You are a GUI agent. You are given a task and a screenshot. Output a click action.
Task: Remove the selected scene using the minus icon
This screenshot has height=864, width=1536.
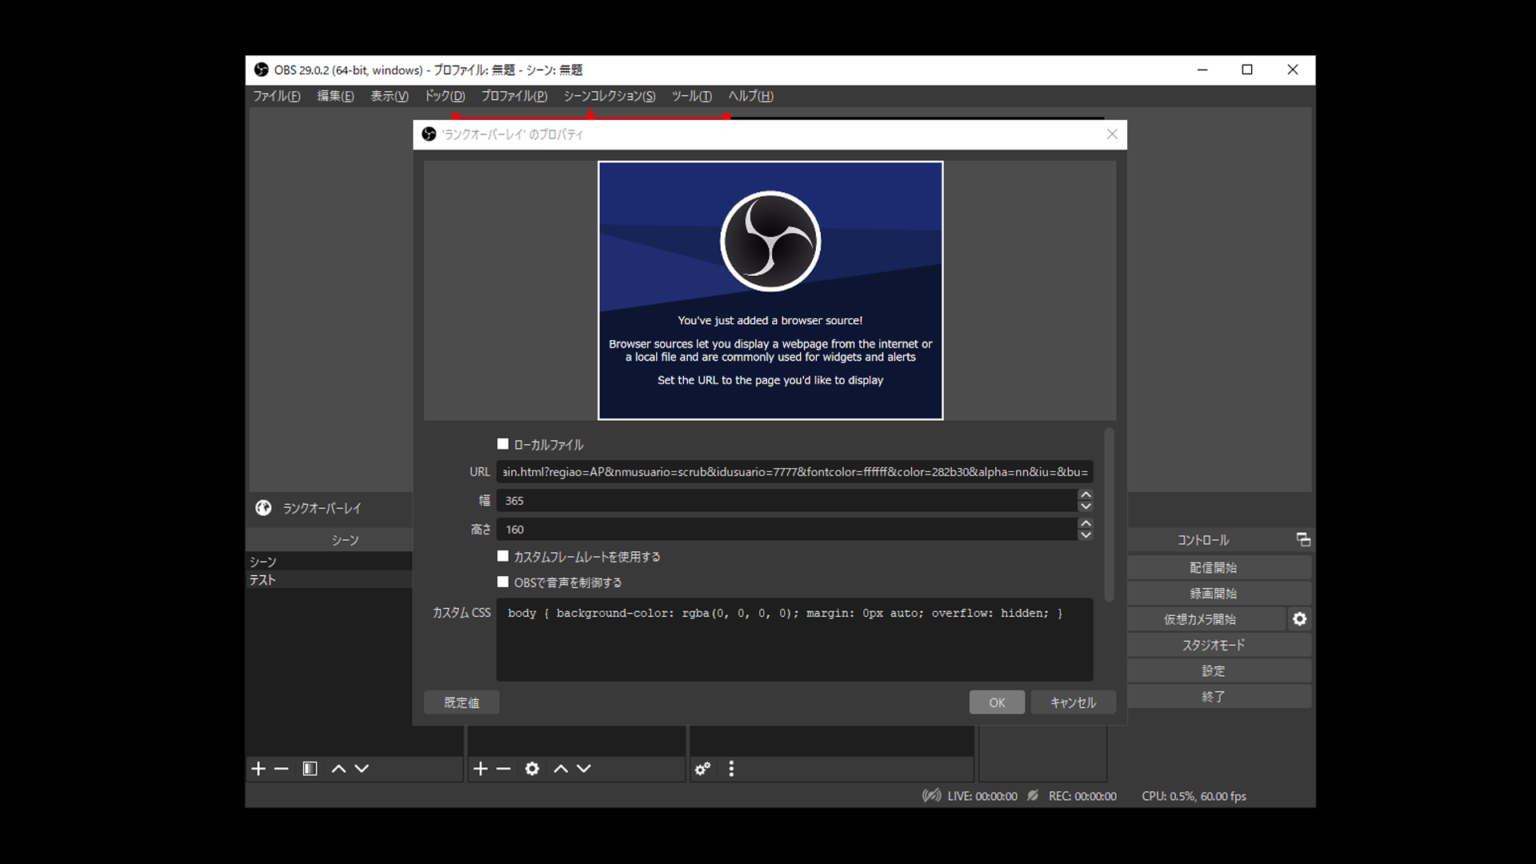[282, 768]
